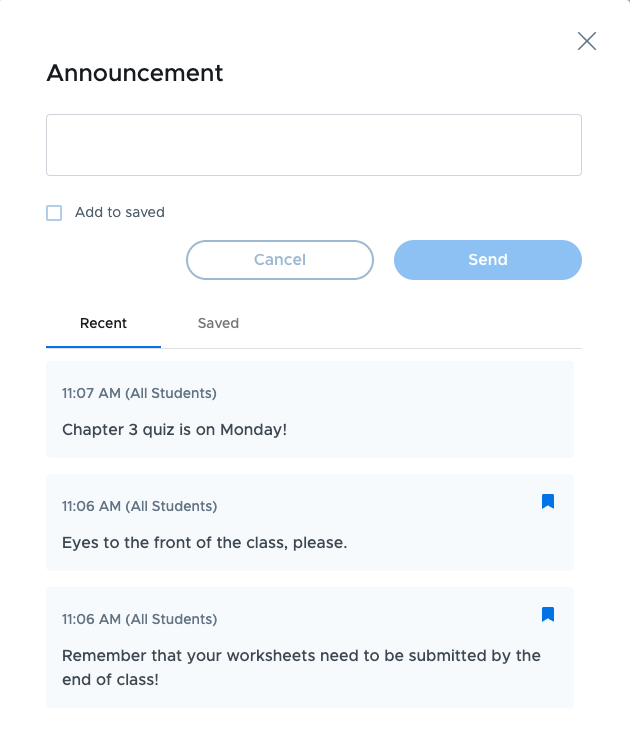Select the second recent announcement card background
This screenshot has height=738, width=630.
point(310,522)
